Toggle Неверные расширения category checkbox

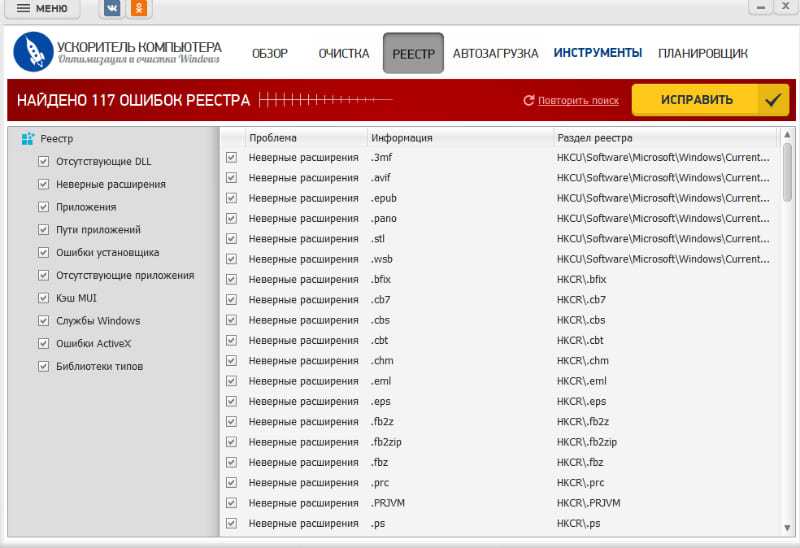pyautogui.click(x=43, y=184)
